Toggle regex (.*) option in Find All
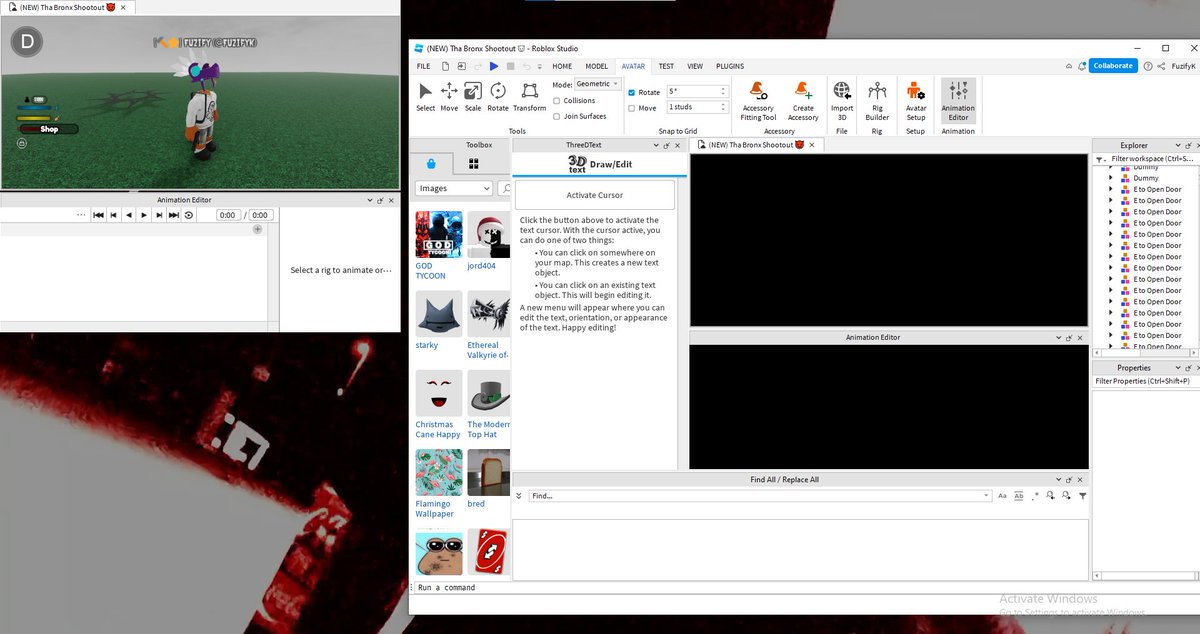 pos(1035,496)
